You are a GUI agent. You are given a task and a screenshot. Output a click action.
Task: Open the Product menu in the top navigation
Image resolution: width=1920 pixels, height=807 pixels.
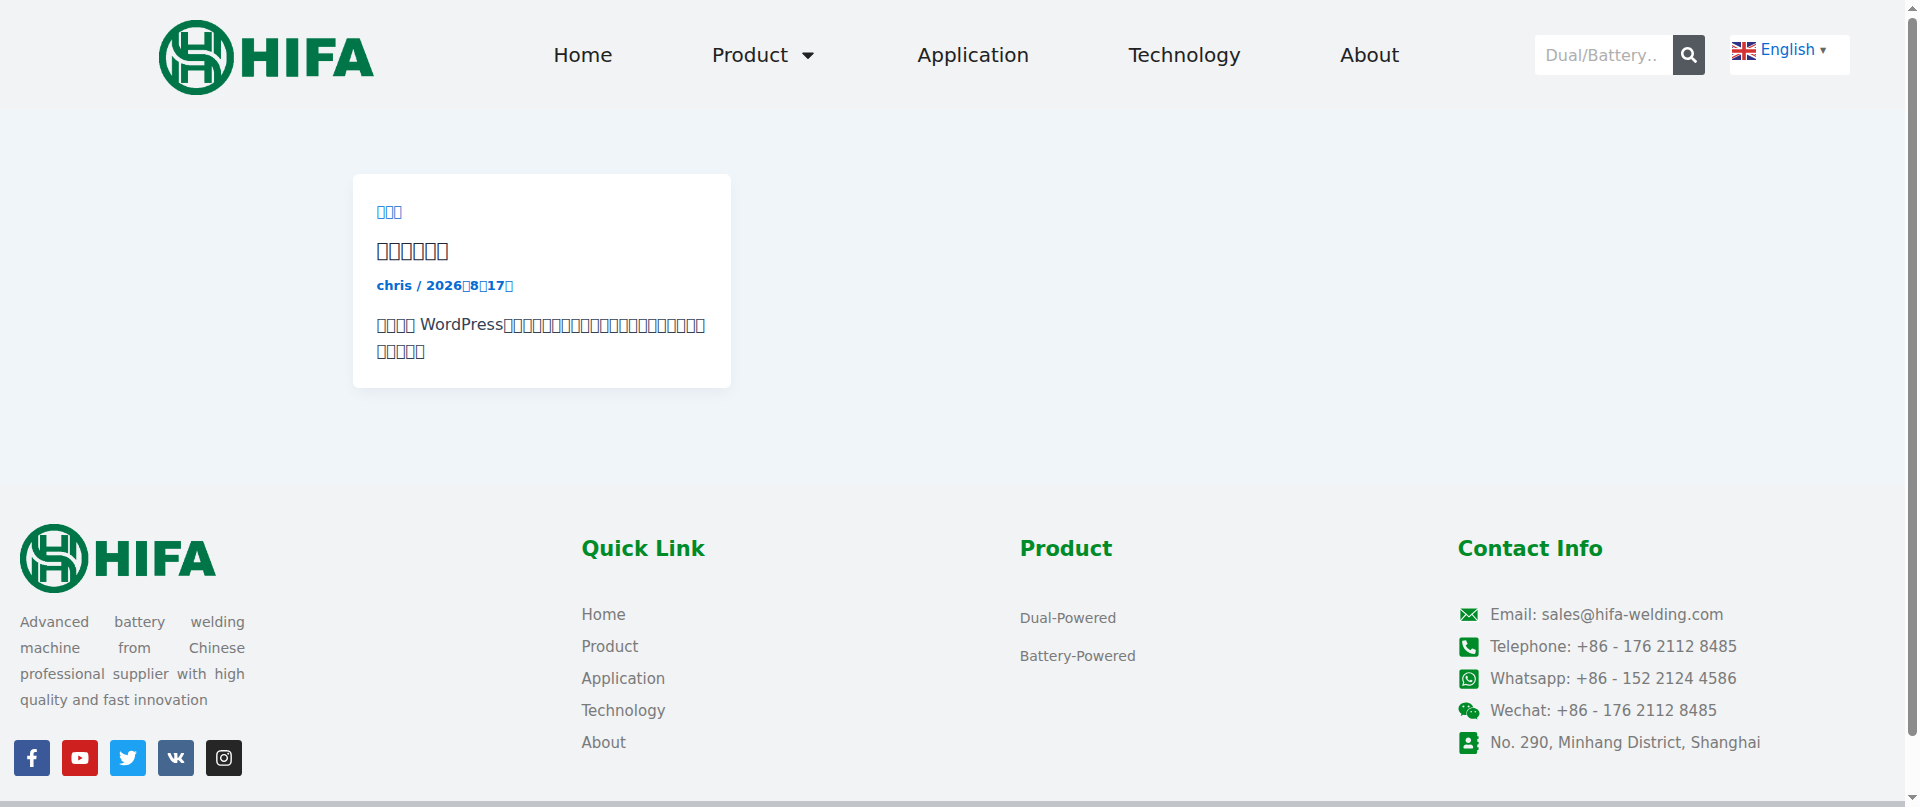750,55
